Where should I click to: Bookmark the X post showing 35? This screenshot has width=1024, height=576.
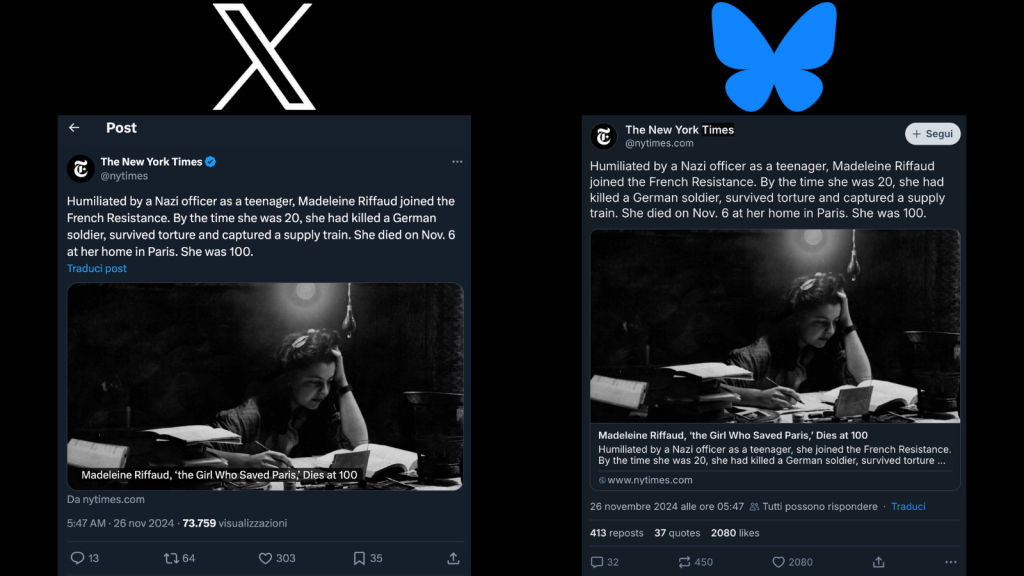point(359,558)
